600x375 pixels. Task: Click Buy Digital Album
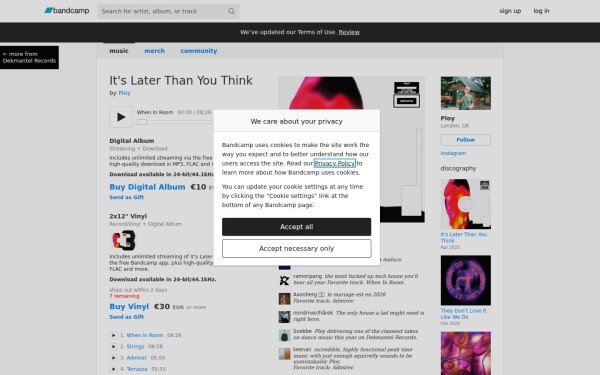click(x=147, y=187)
